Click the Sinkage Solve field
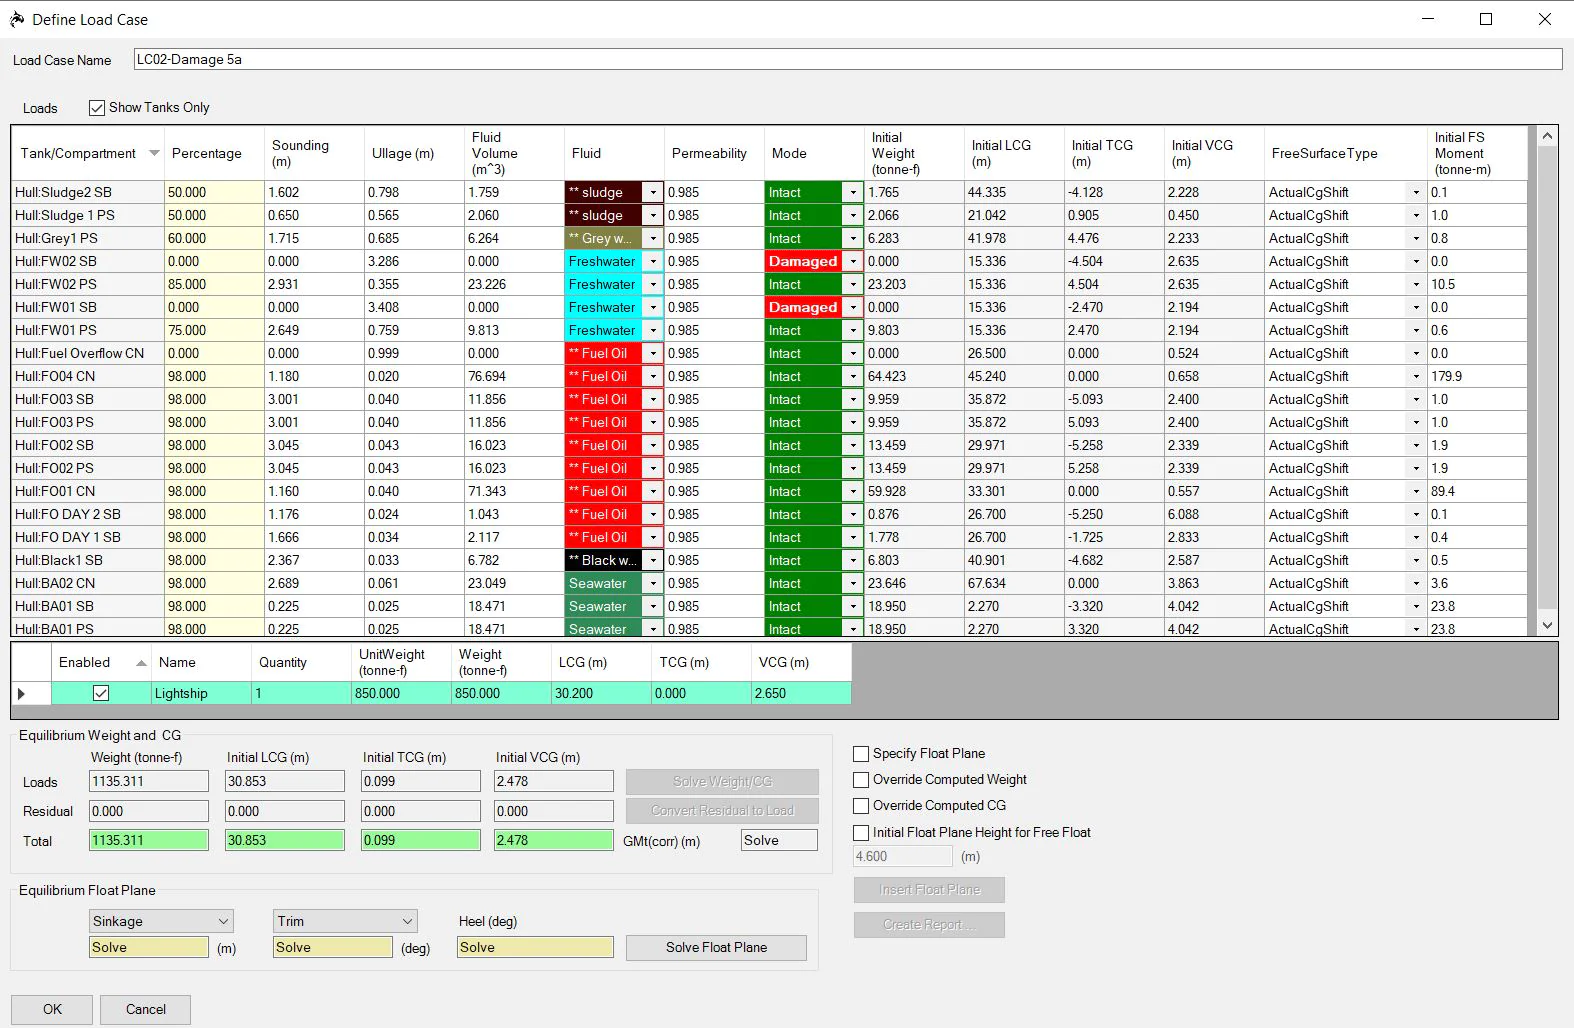 point(149,948)
